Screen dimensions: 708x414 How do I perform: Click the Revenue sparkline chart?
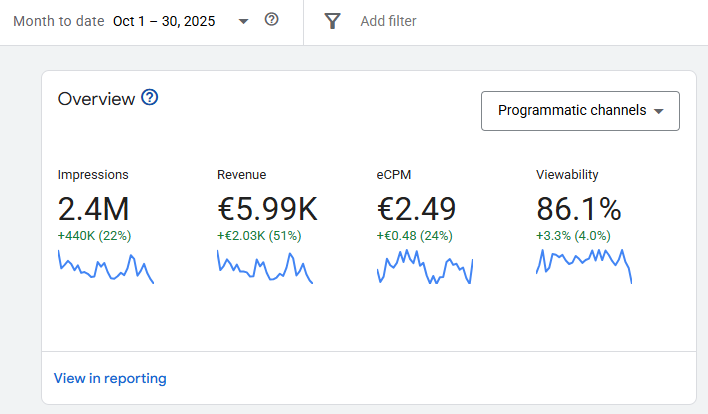(264, 267)
